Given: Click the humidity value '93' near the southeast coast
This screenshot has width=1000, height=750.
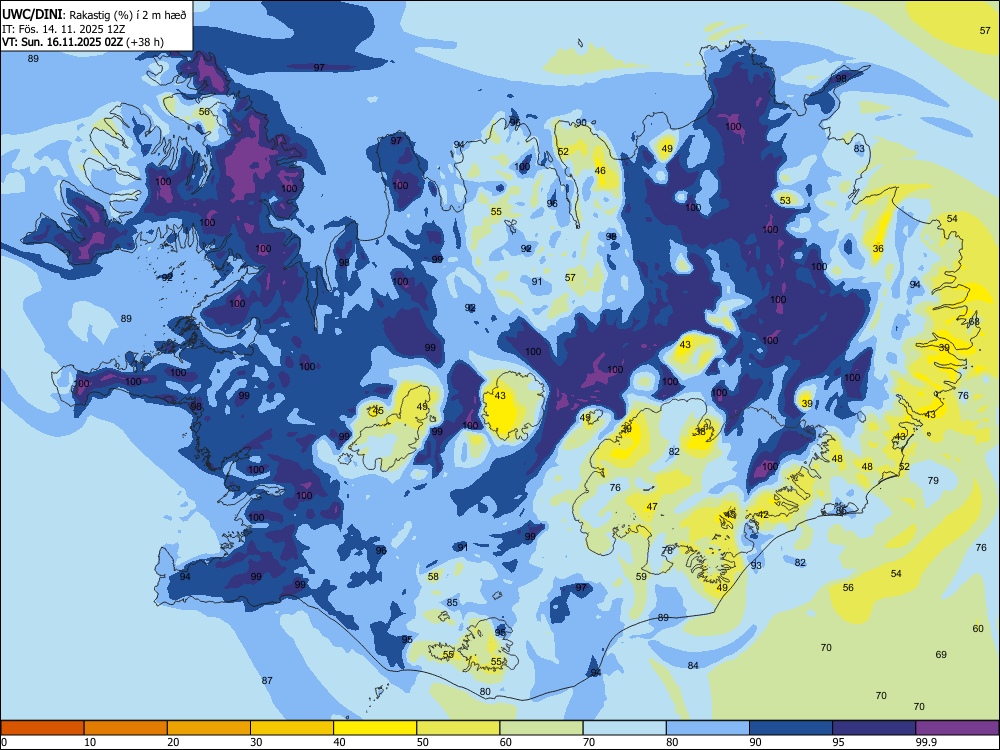Looking at the screenshot, I should pos(756,565).
